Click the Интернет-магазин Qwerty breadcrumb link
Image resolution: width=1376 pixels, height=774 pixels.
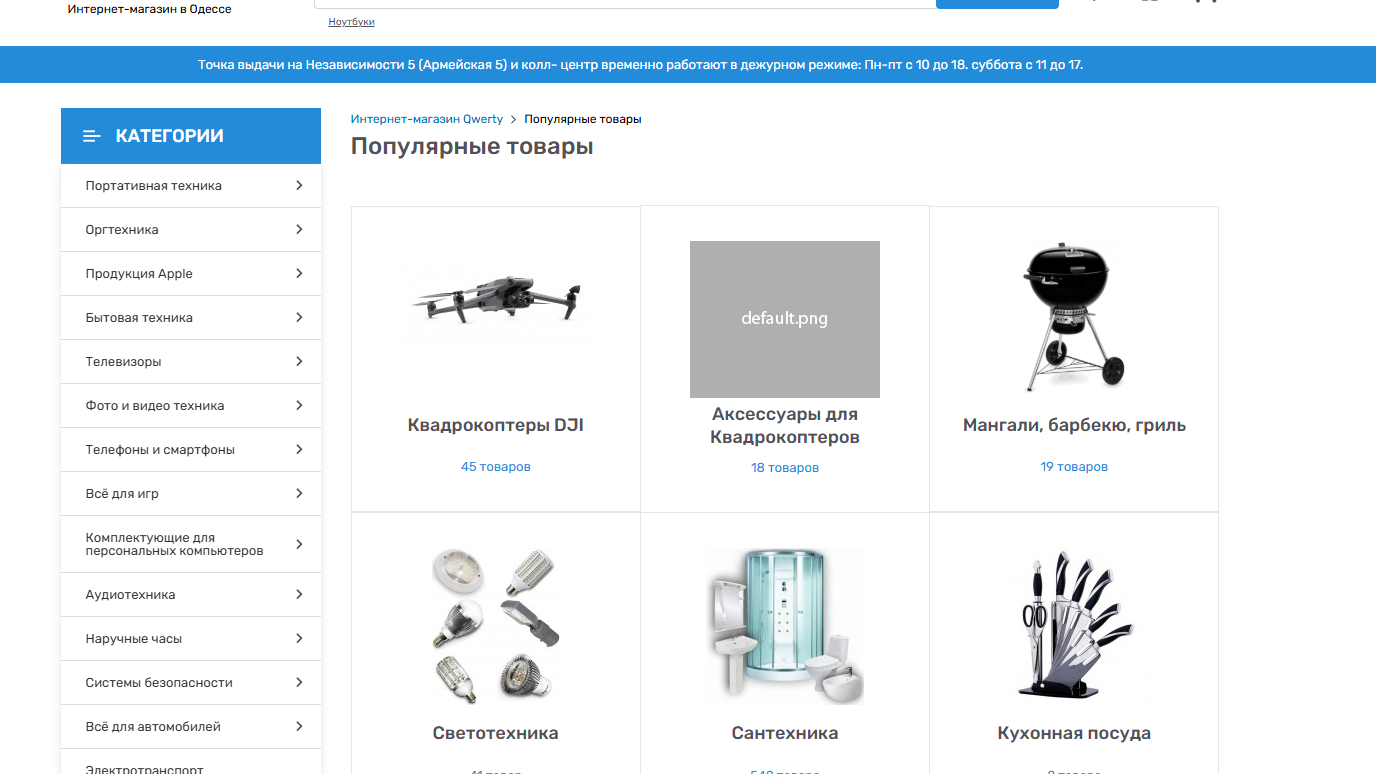tap(427, 119)
